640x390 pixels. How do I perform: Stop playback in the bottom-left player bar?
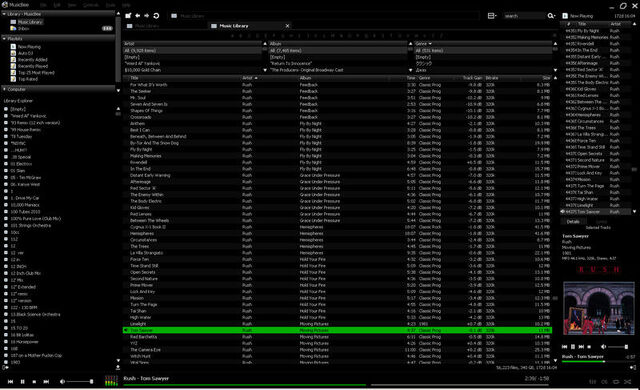pyautogui.click(x=34, y=381)
